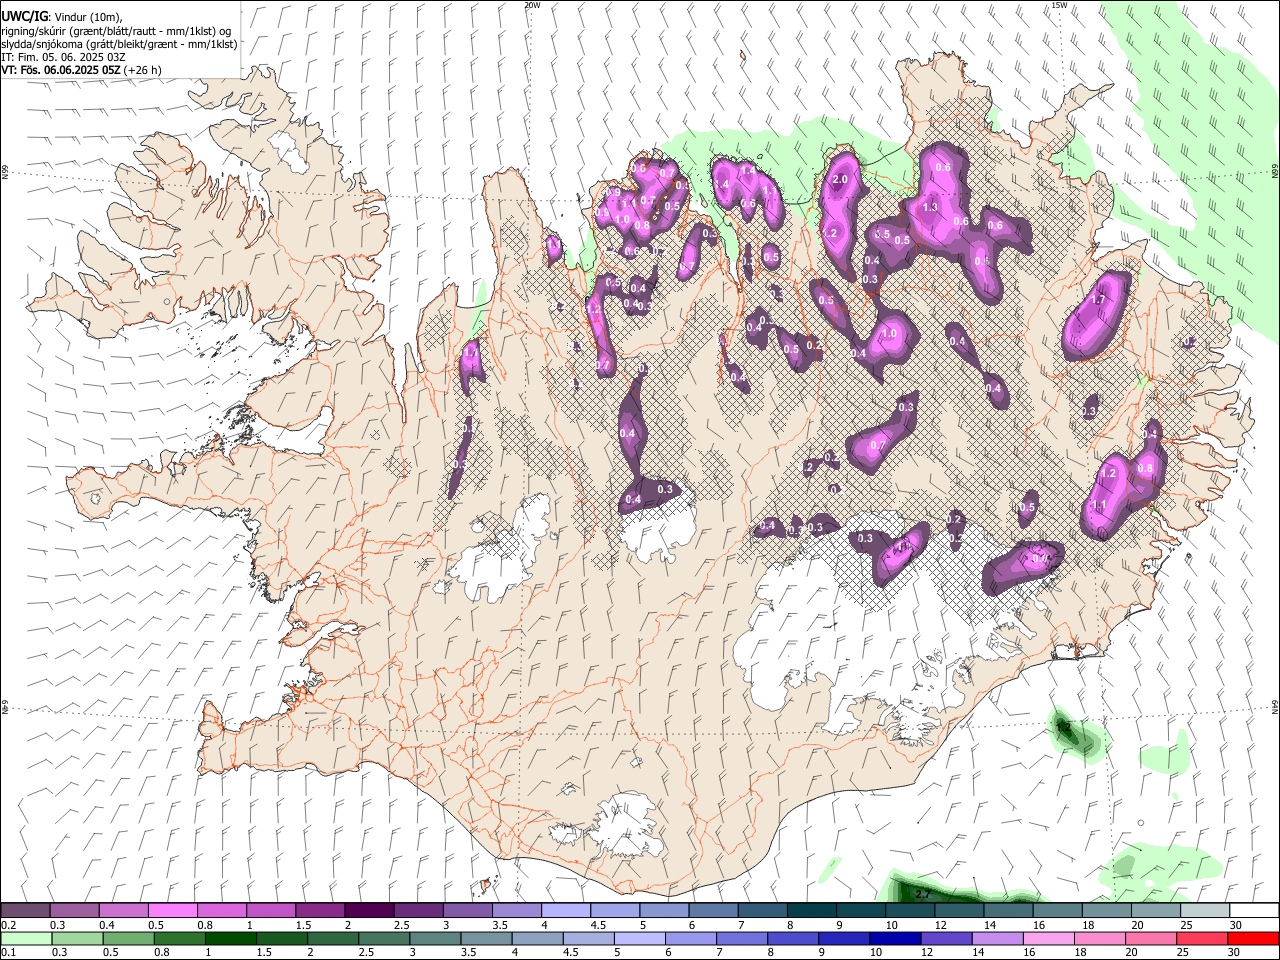Click the palest green lower swatch from 0.1 to 0.3

tap(27, 938)
